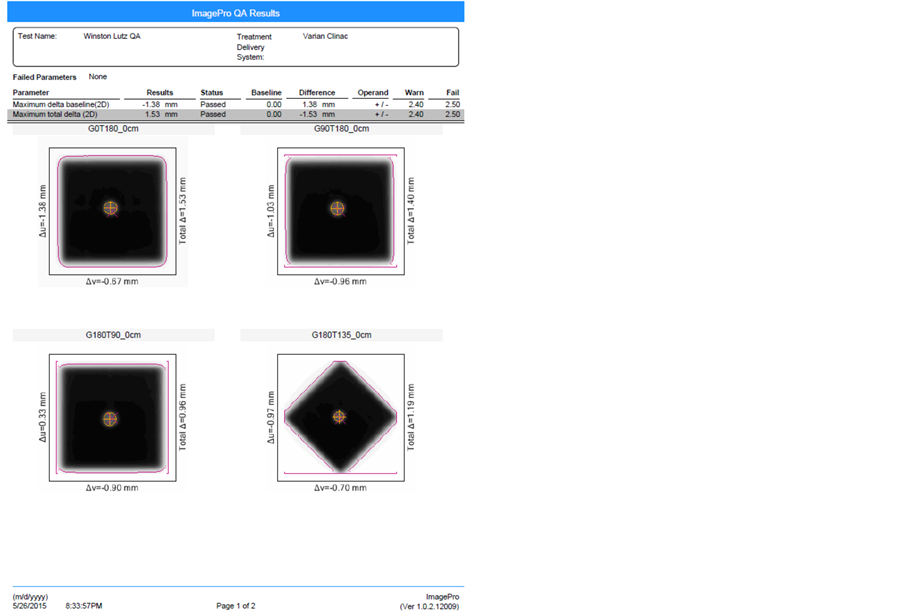Image resolution: width=903 pixels, height=612 pixels.
Task: Click the Δu=0.33 mm vertical label
Action: (43, 417)
